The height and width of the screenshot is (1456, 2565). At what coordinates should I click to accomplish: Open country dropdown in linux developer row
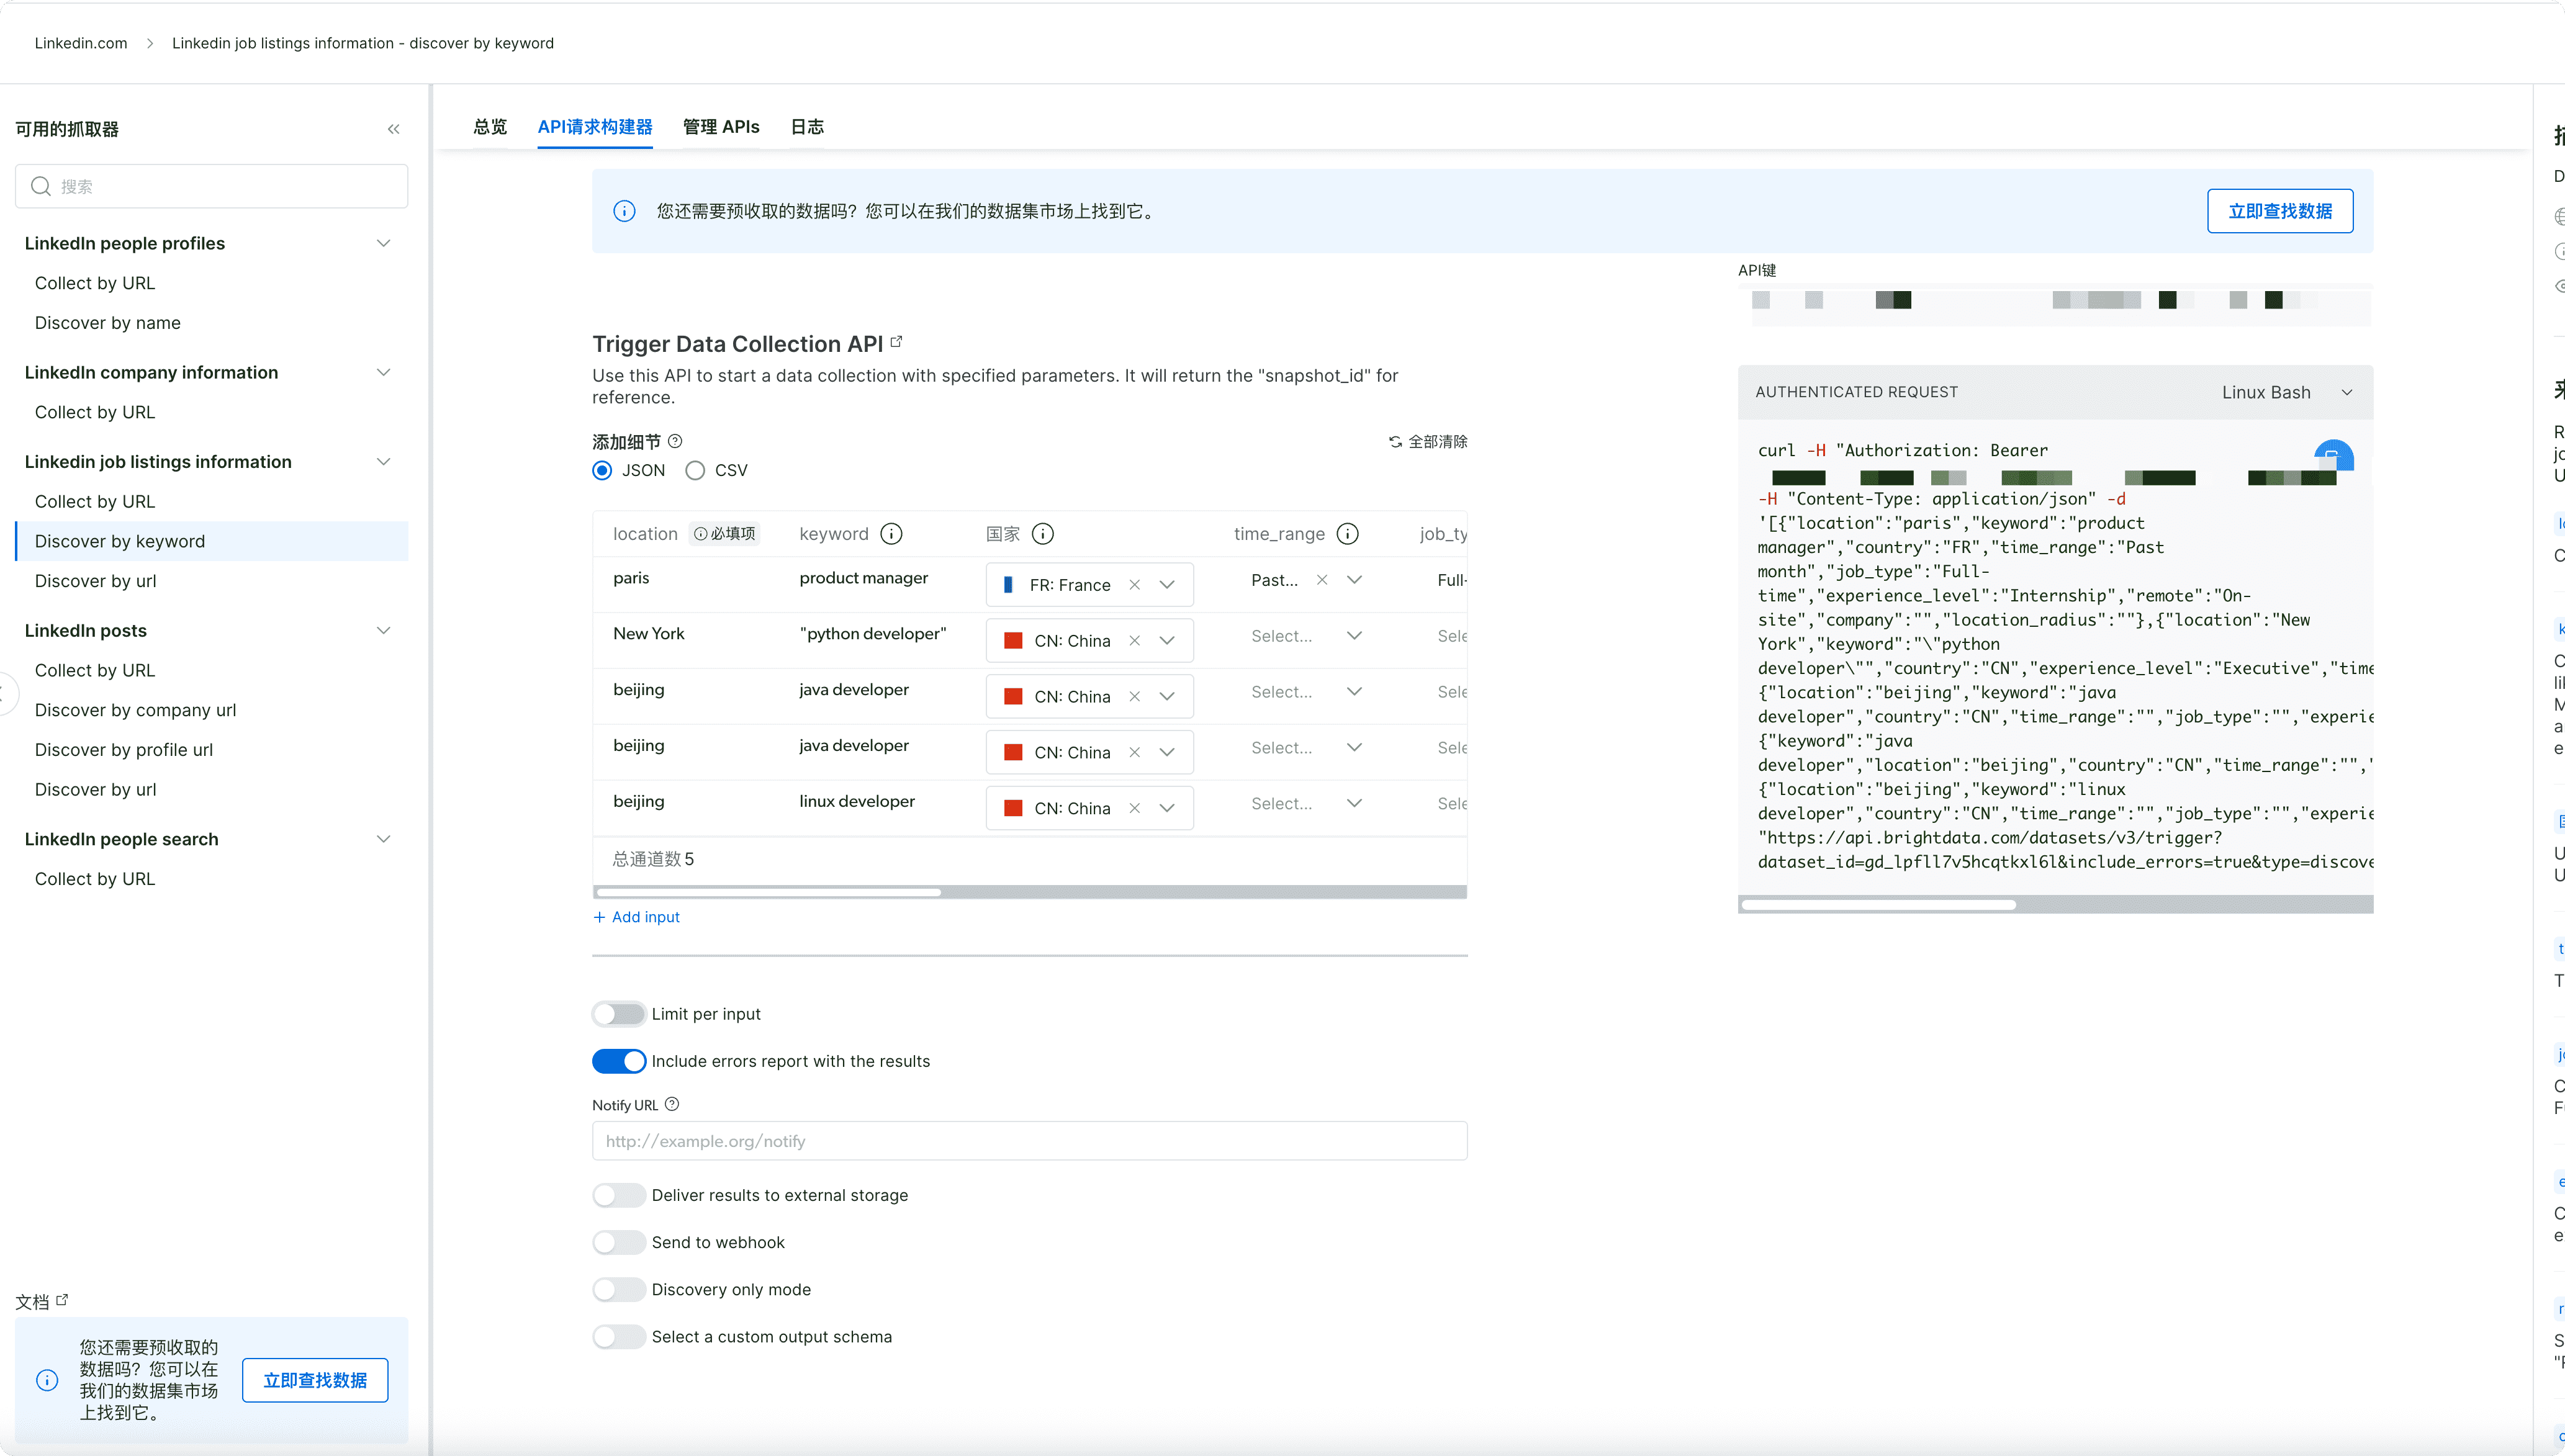pos(1167,808)
